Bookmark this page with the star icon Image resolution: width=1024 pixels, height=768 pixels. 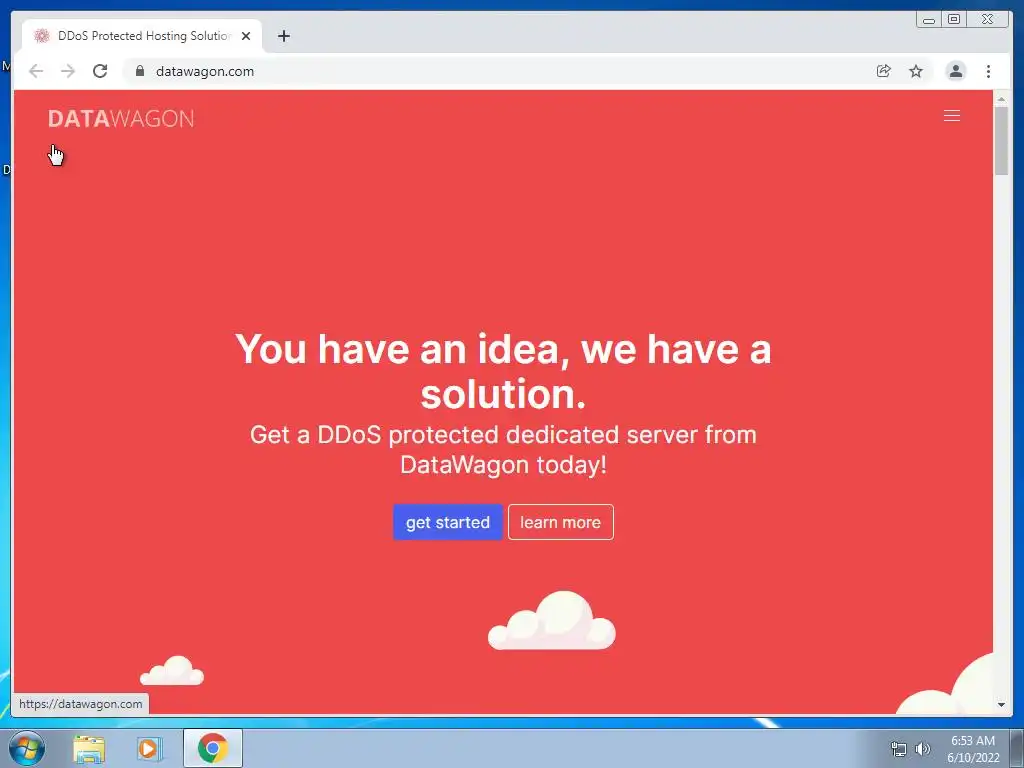[x=916, y=71]
